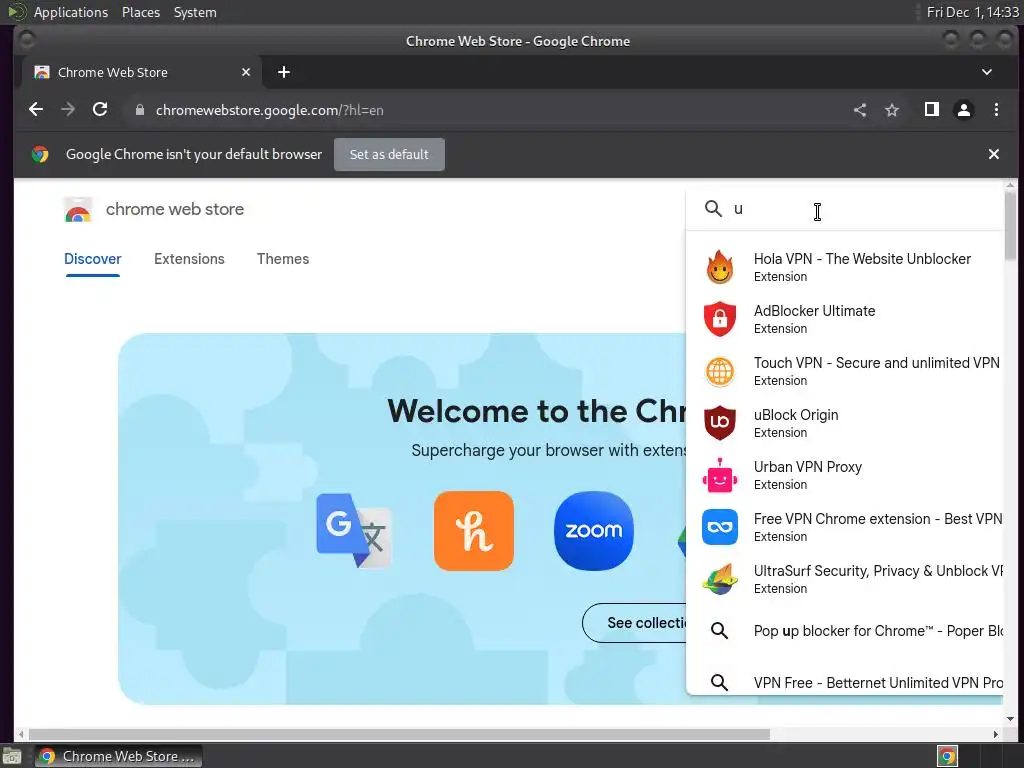Open Chrome's three-dot menu

[x=997, y=110]
